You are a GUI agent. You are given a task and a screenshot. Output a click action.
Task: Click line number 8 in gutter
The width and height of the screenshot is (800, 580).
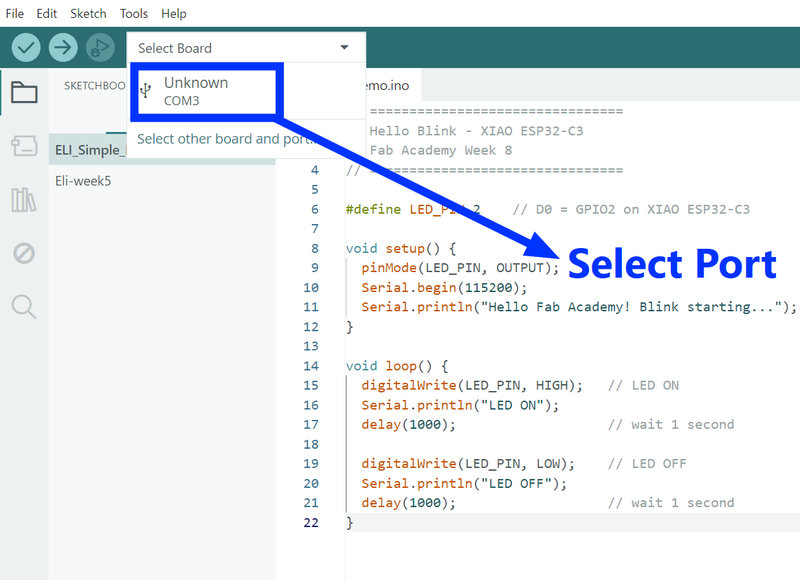tap(315, 248)
